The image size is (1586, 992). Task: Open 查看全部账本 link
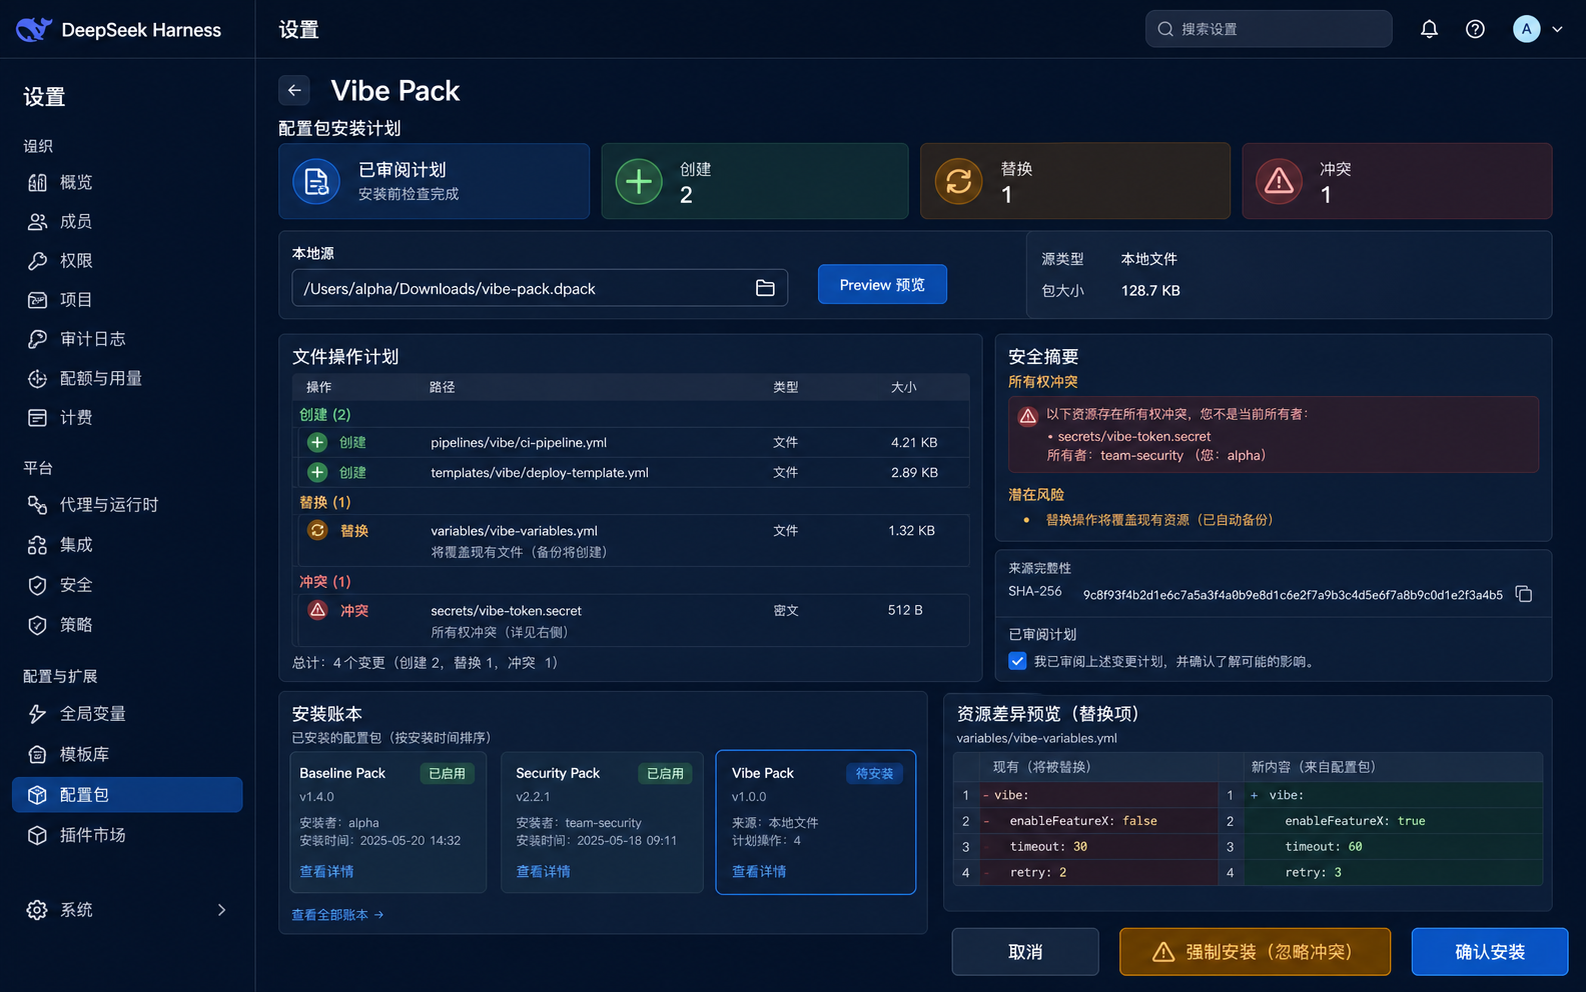coord(338,915)
